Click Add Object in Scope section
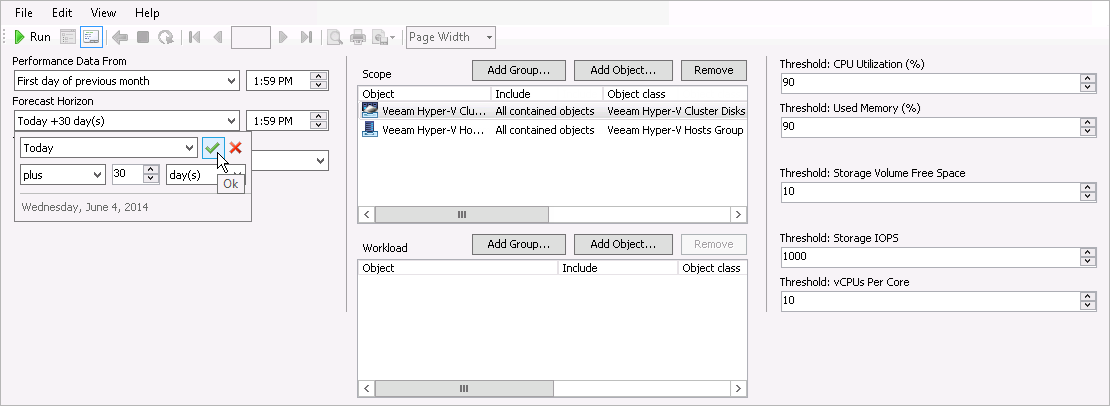Screen dimensions: 1110x406 click(x=623, y=70)
